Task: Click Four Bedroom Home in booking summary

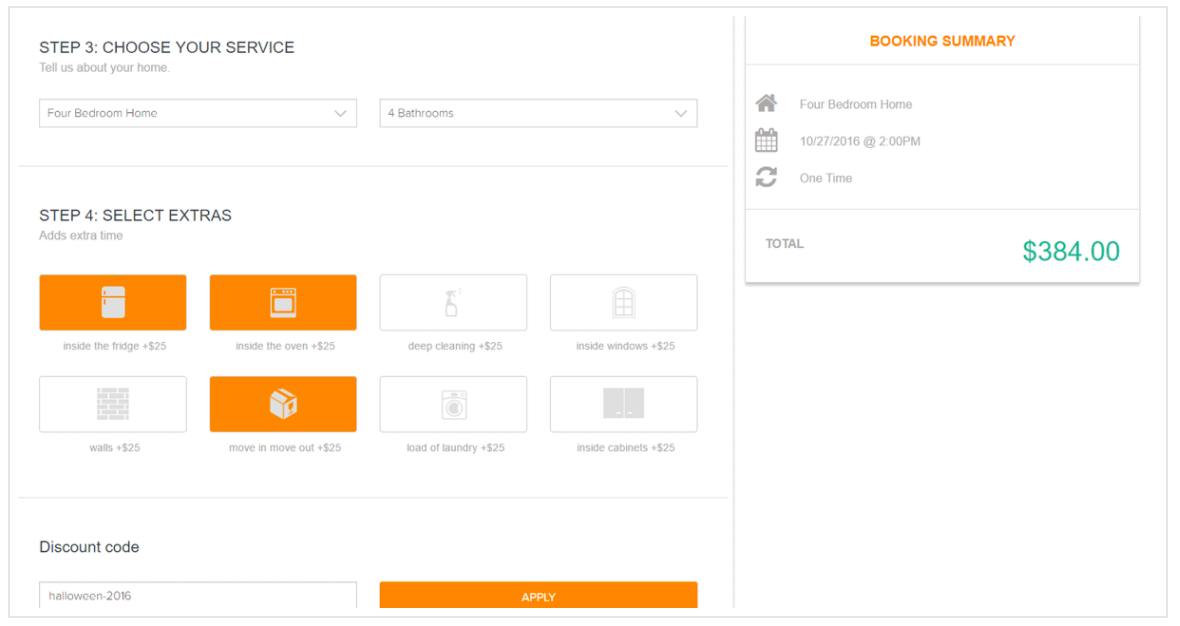Action: (856, 105)
